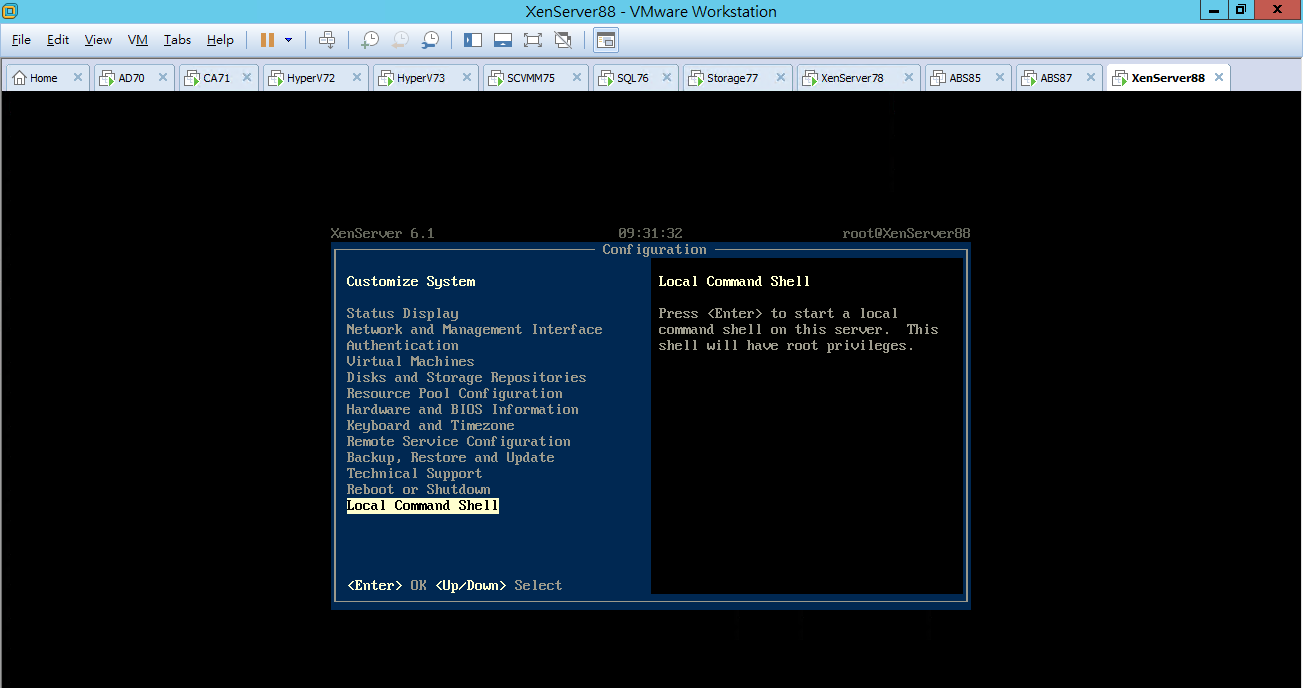1304x688 pixels.
Task: Enter full screen mode icon
Action: [533, 40]
